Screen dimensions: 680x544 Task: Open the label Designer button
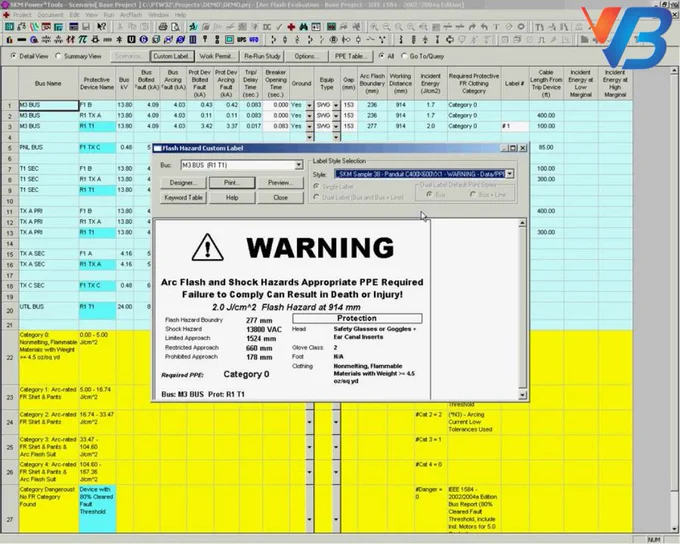pos(183,183)
